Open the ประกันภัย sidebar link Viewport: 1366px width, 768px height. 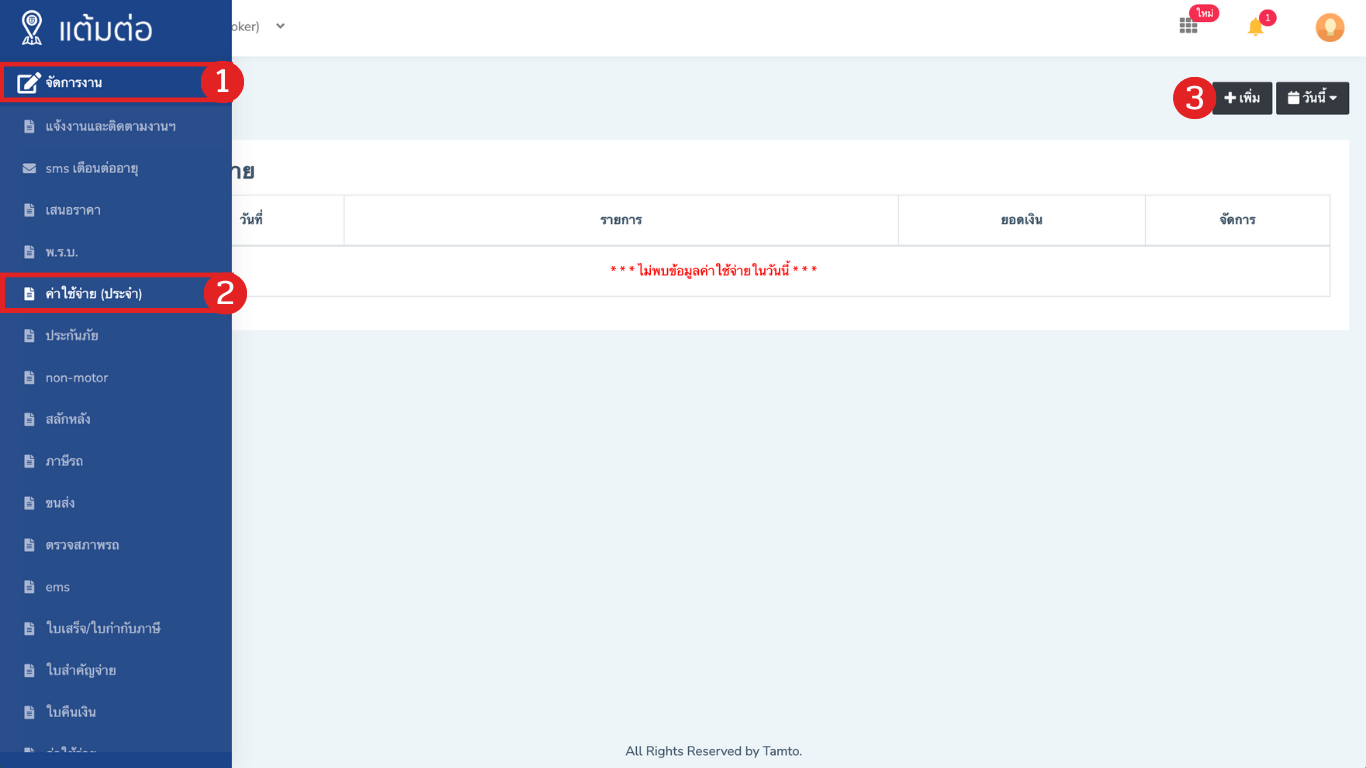click(x=116, y=336)
